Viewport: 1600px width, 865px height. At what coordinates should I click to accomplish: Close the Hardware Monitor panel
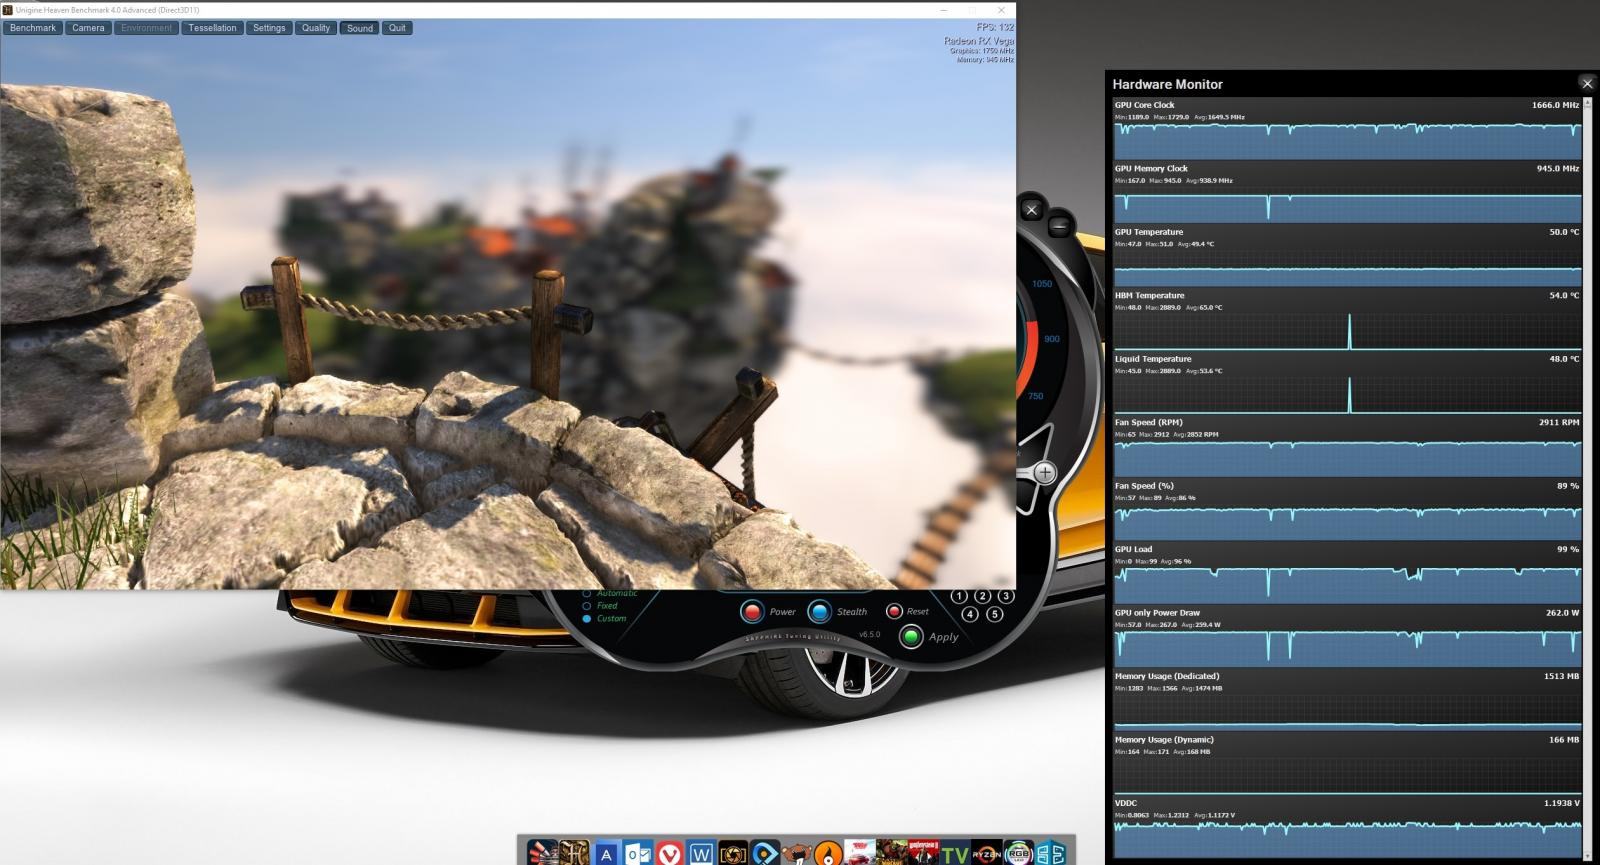1587,84
